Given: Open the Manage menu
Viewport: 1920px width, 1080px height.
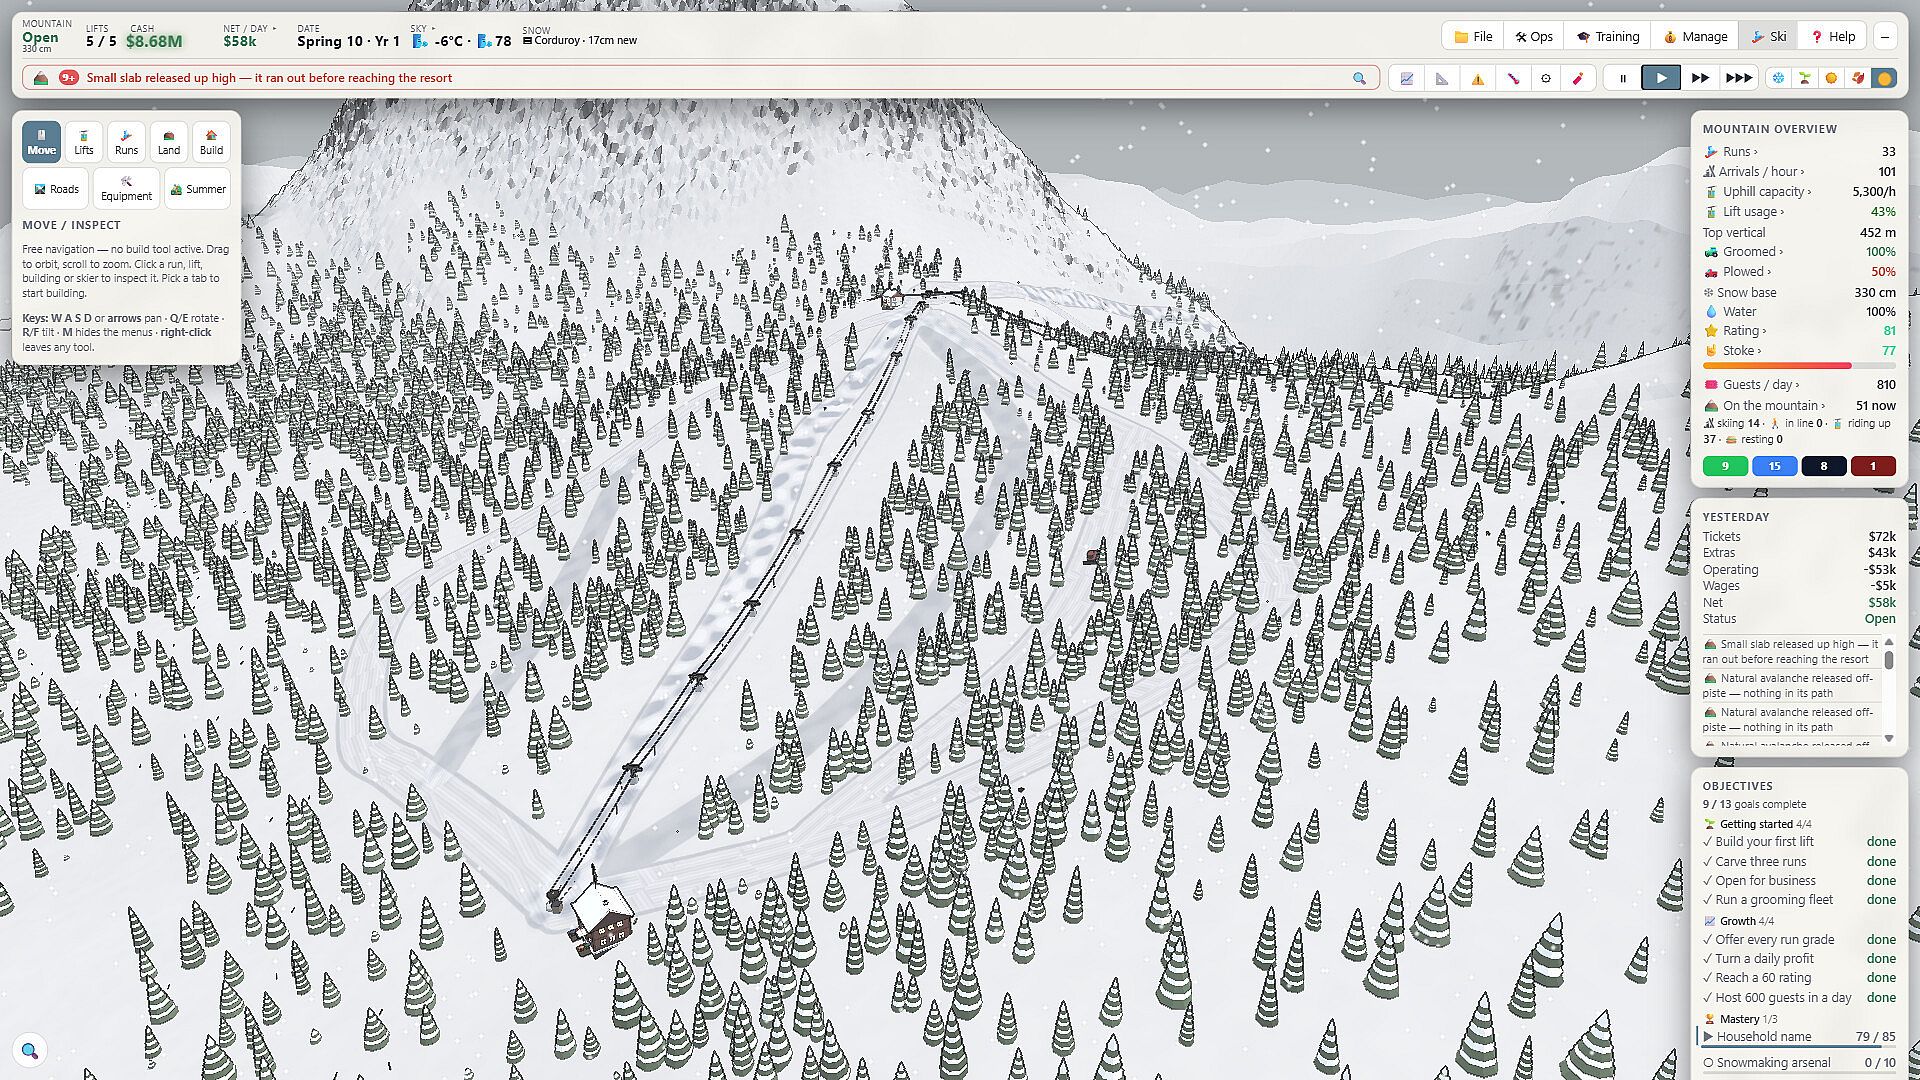Looking at the screenshot, I should click(x=1695, y=37).
